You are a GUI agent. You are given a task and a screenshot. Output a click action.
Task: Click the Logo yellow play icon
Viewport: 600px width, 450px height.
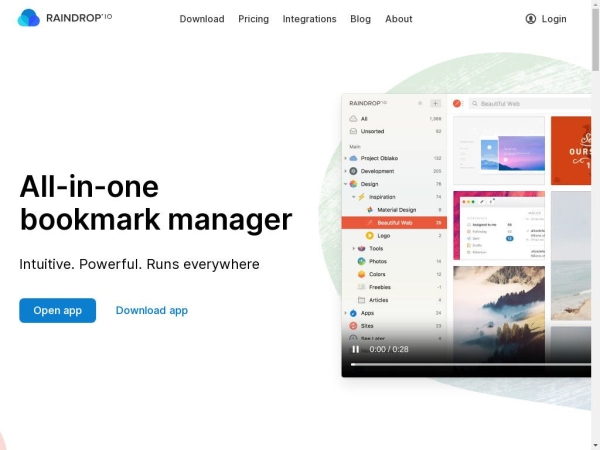click(x=370, y=236)
